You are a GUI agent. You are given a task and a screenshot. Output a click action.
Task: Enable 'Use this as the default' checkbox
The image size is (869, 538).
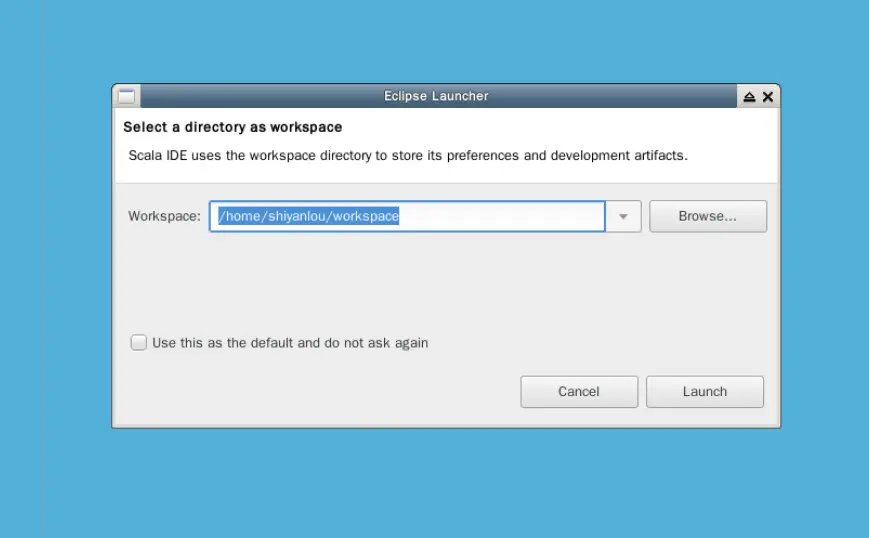(139, 342)
